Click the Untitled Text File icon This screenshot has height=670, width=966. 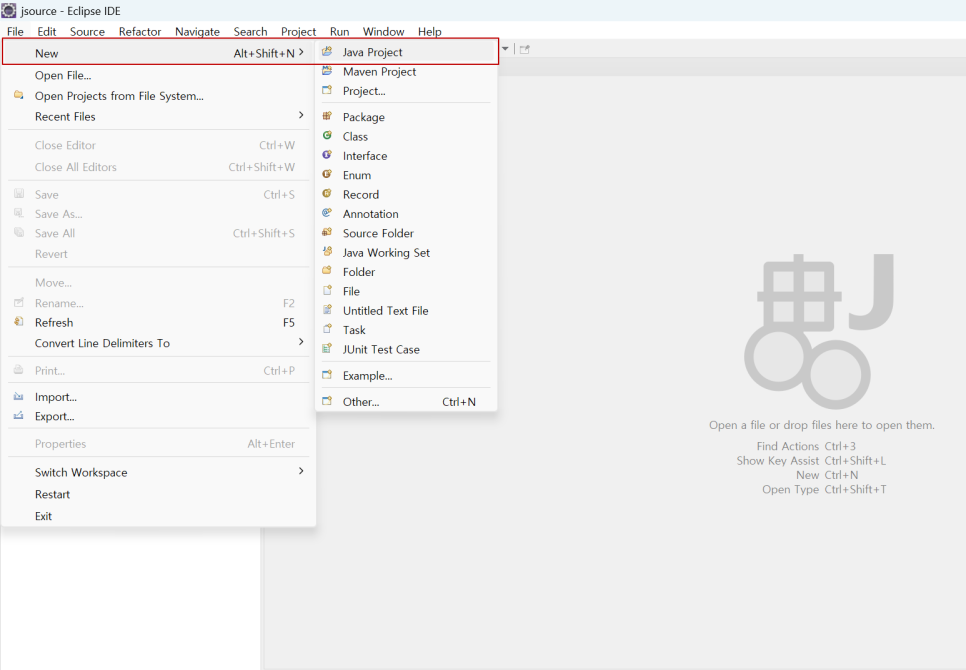pyautogui.click(x=327, y=310)
